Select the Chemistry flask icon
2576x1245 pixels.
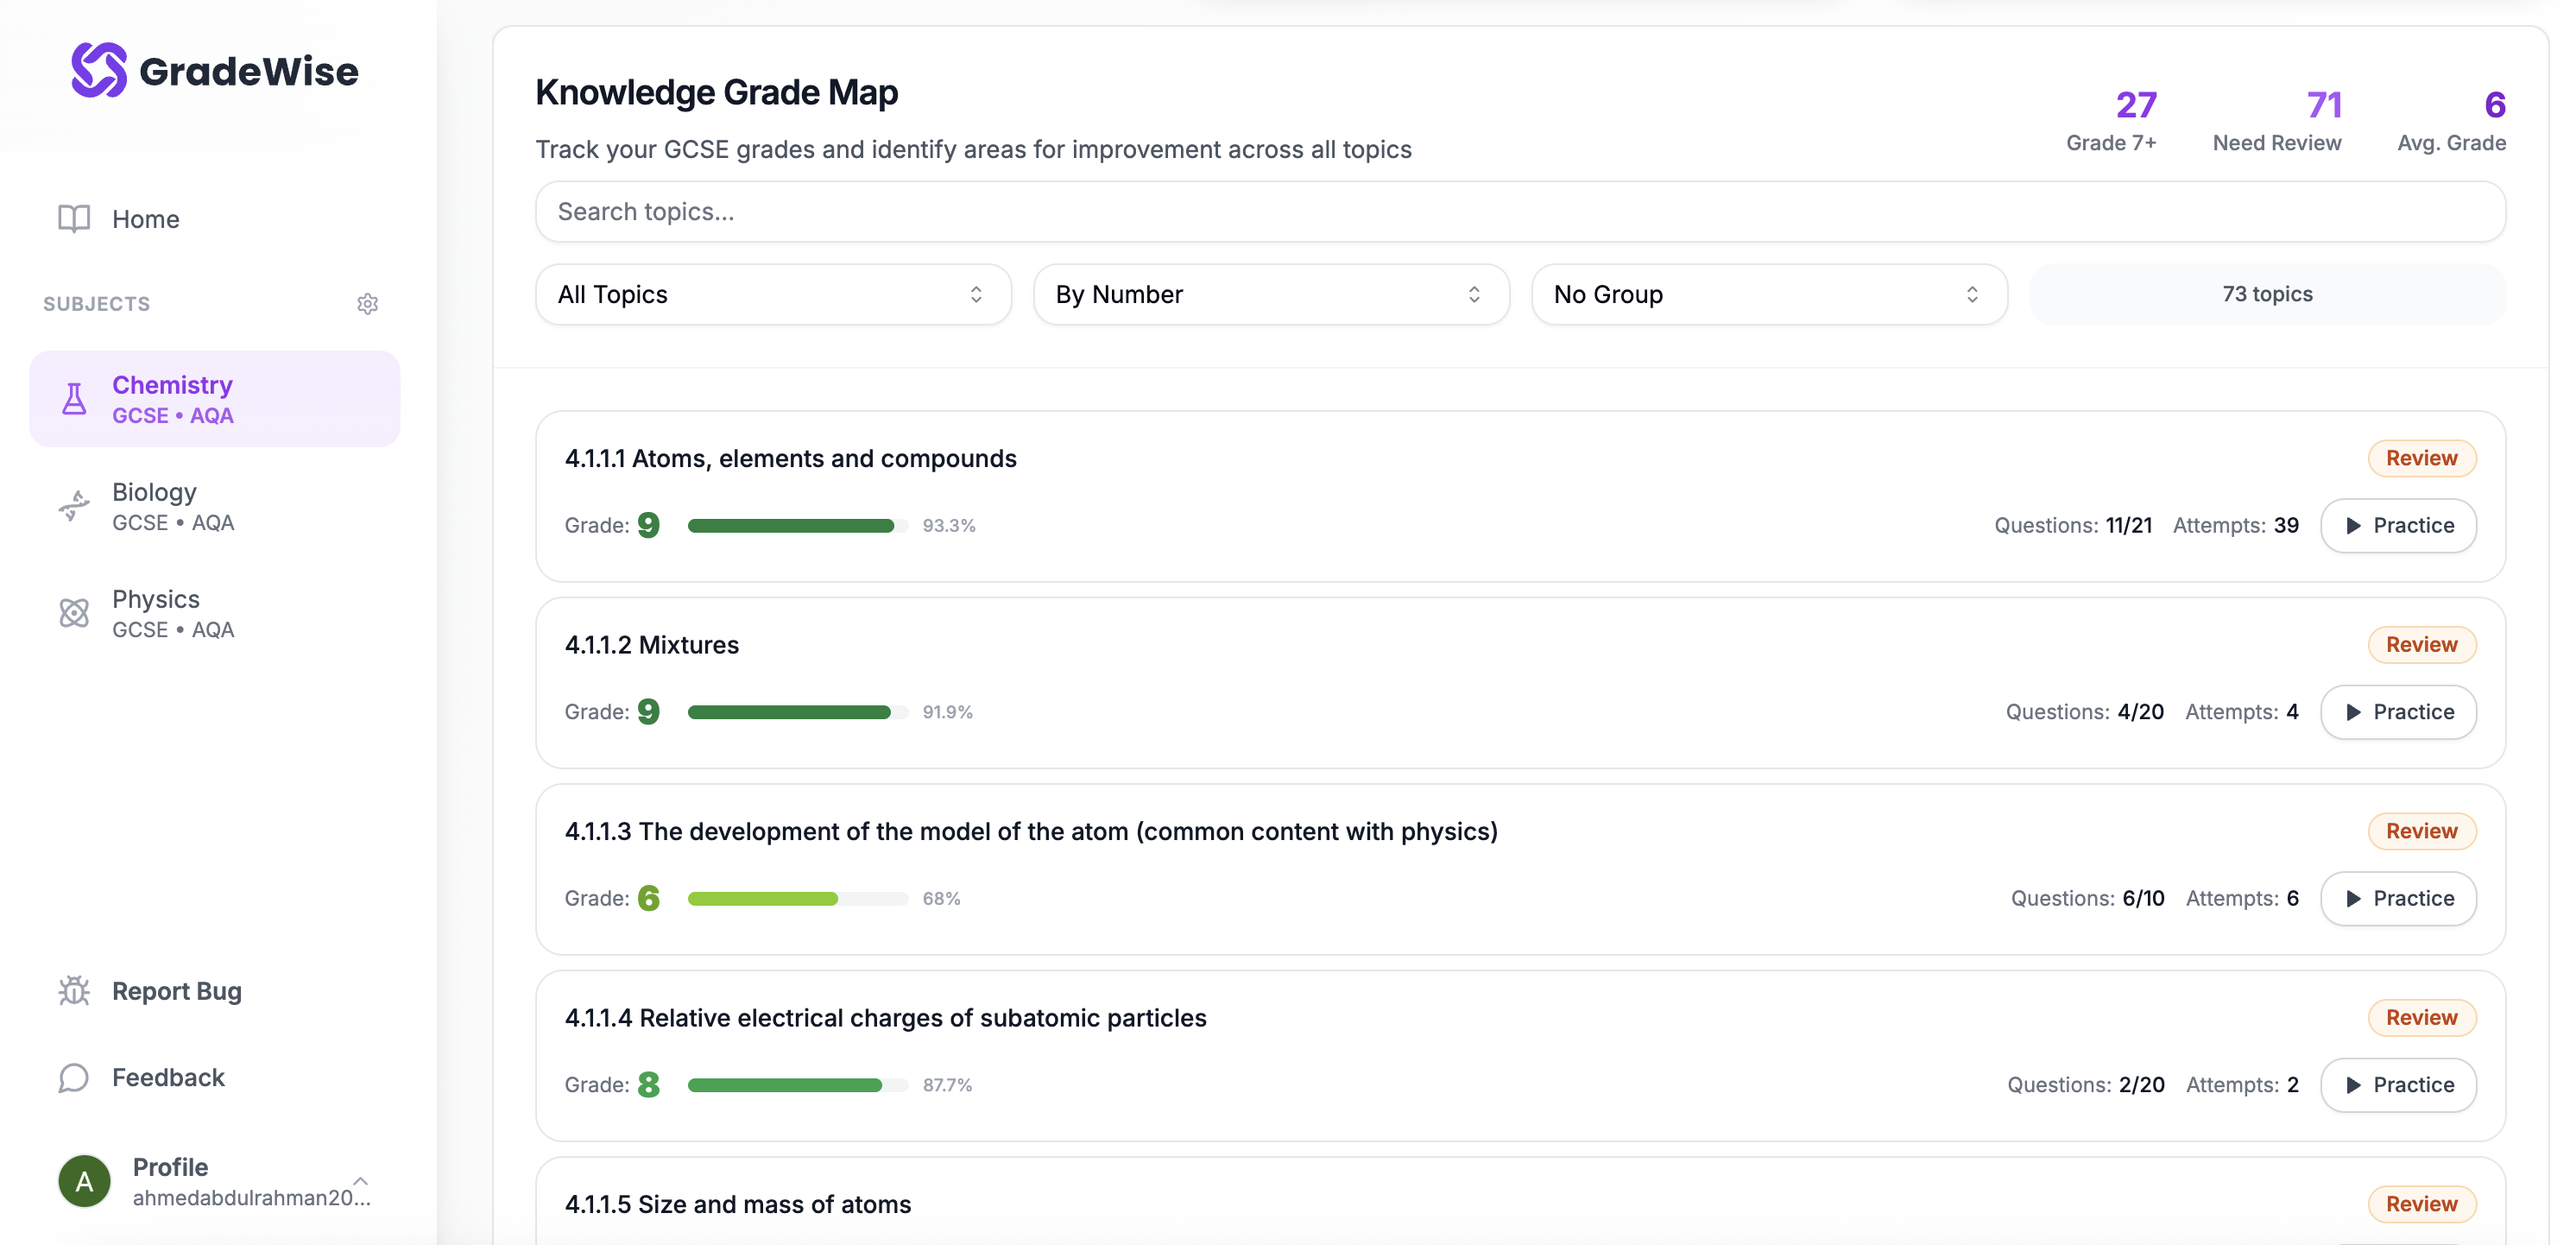(x=74, y=398)
